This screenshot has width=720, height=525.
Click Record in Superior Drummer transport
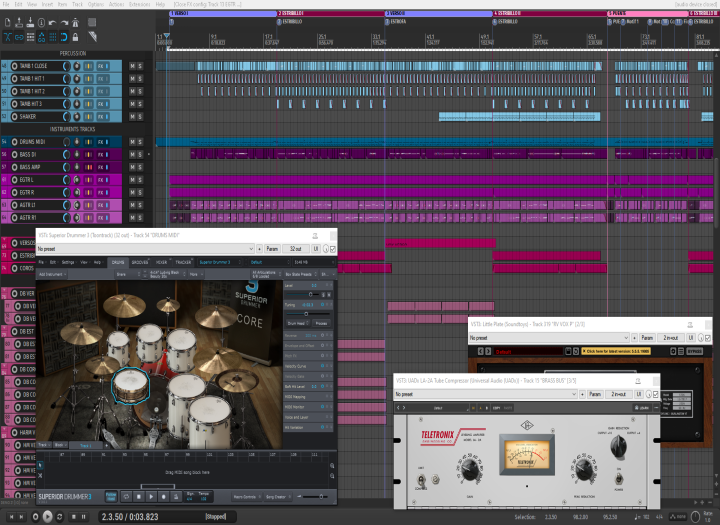pyautogui.click(x=163, y=497)
